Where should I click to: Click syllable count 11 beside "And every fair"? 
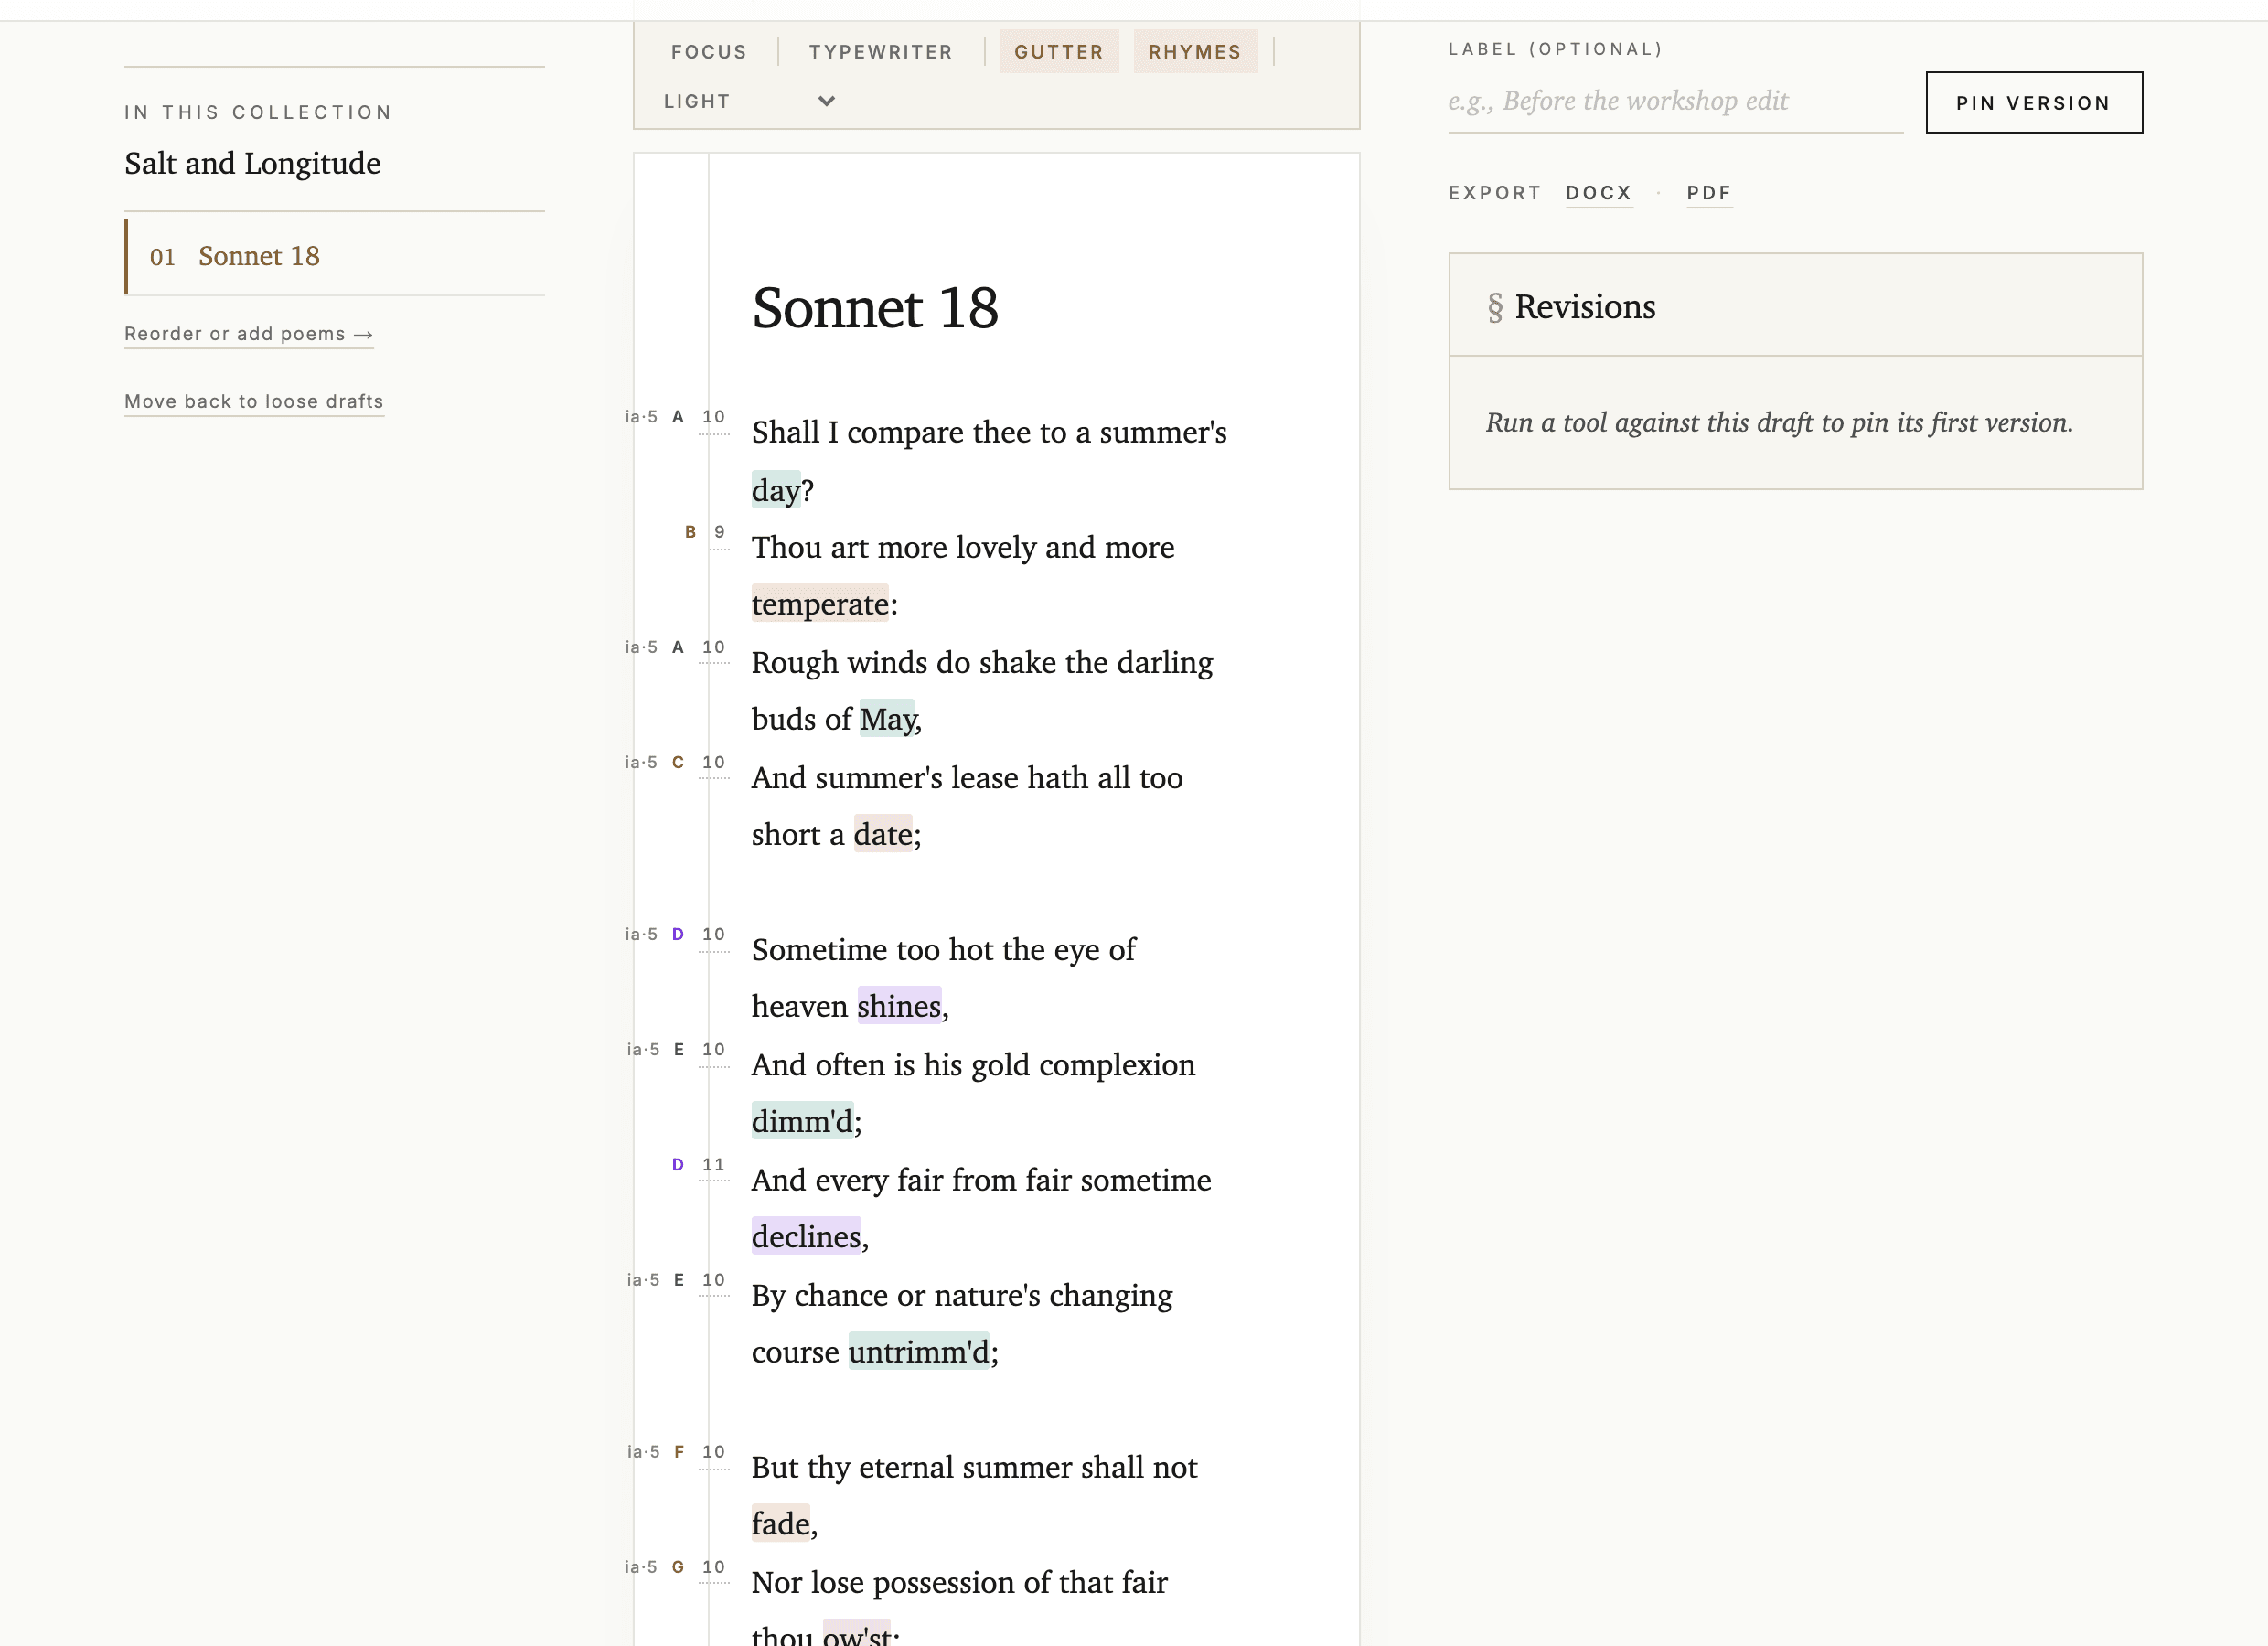coord(713,1165)
